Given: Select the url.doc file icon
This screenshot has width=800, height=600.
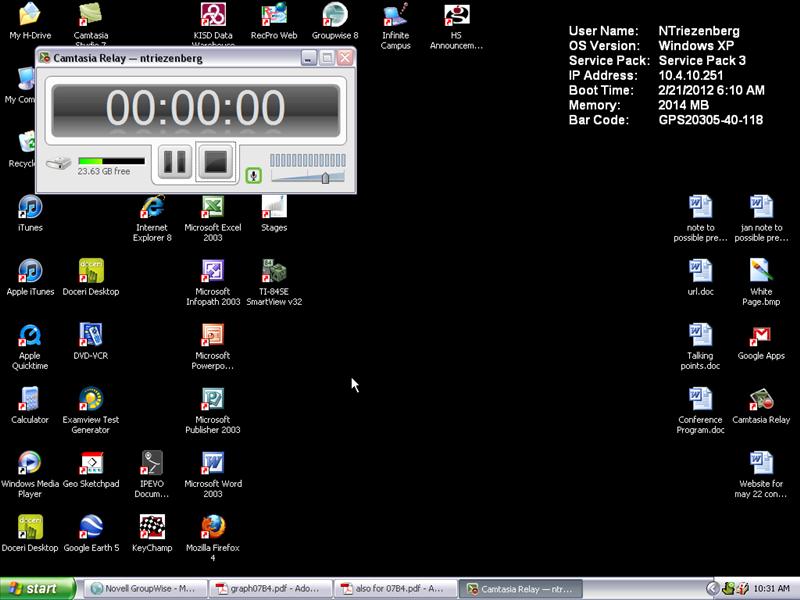Looking at the screenshot, I should (700, 278).
